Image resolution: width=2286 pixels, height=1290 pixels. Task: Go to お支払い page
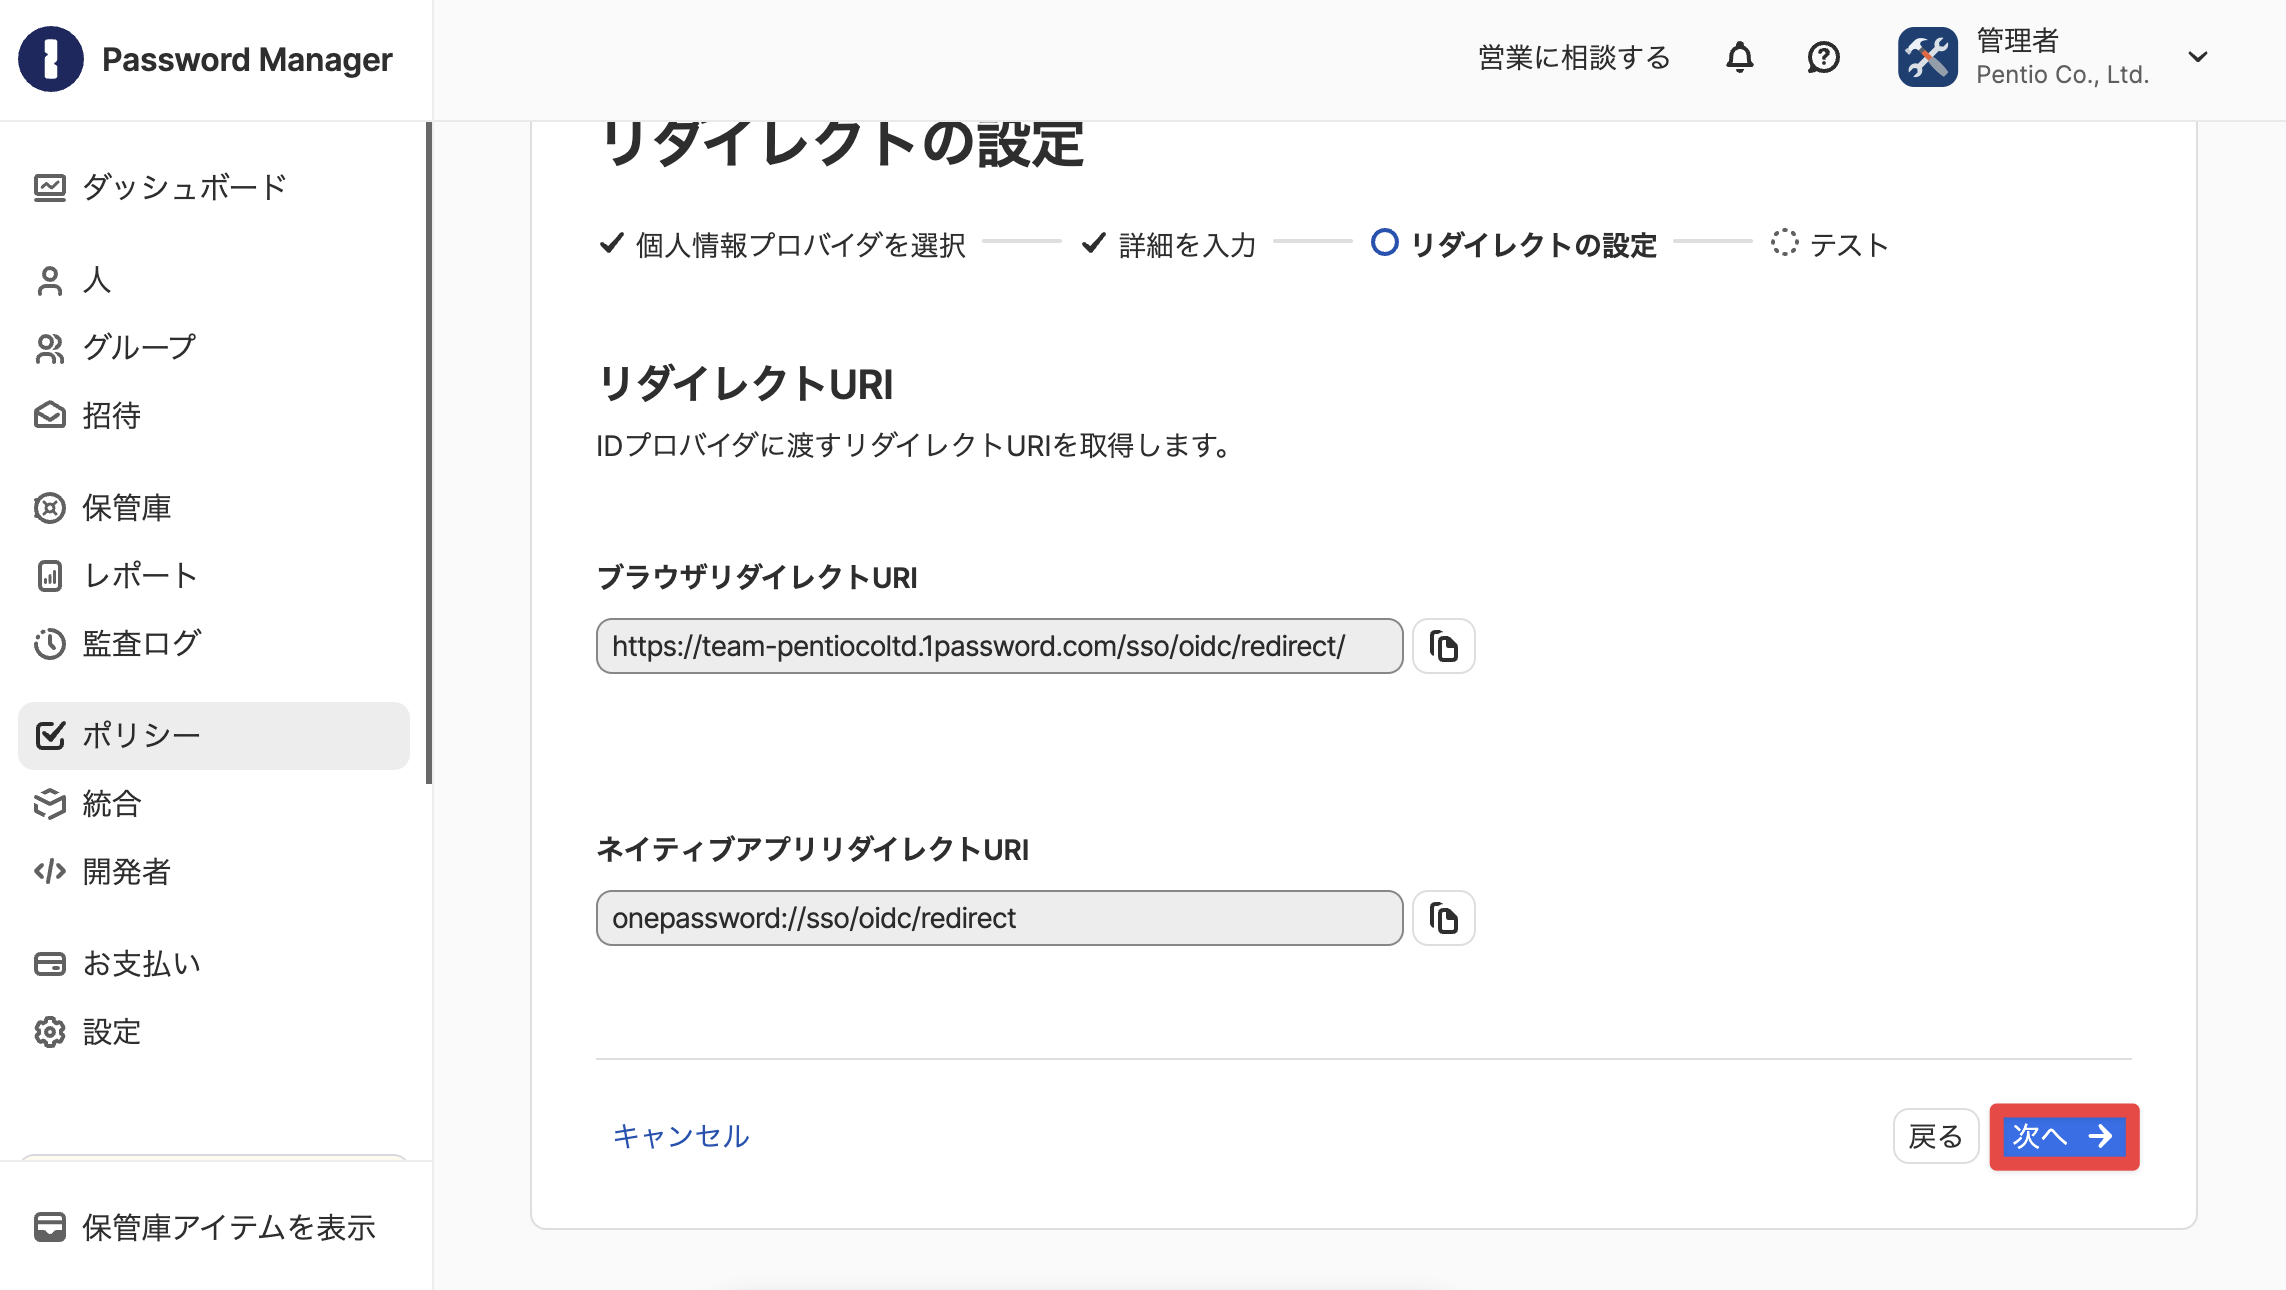click(214, 964)
